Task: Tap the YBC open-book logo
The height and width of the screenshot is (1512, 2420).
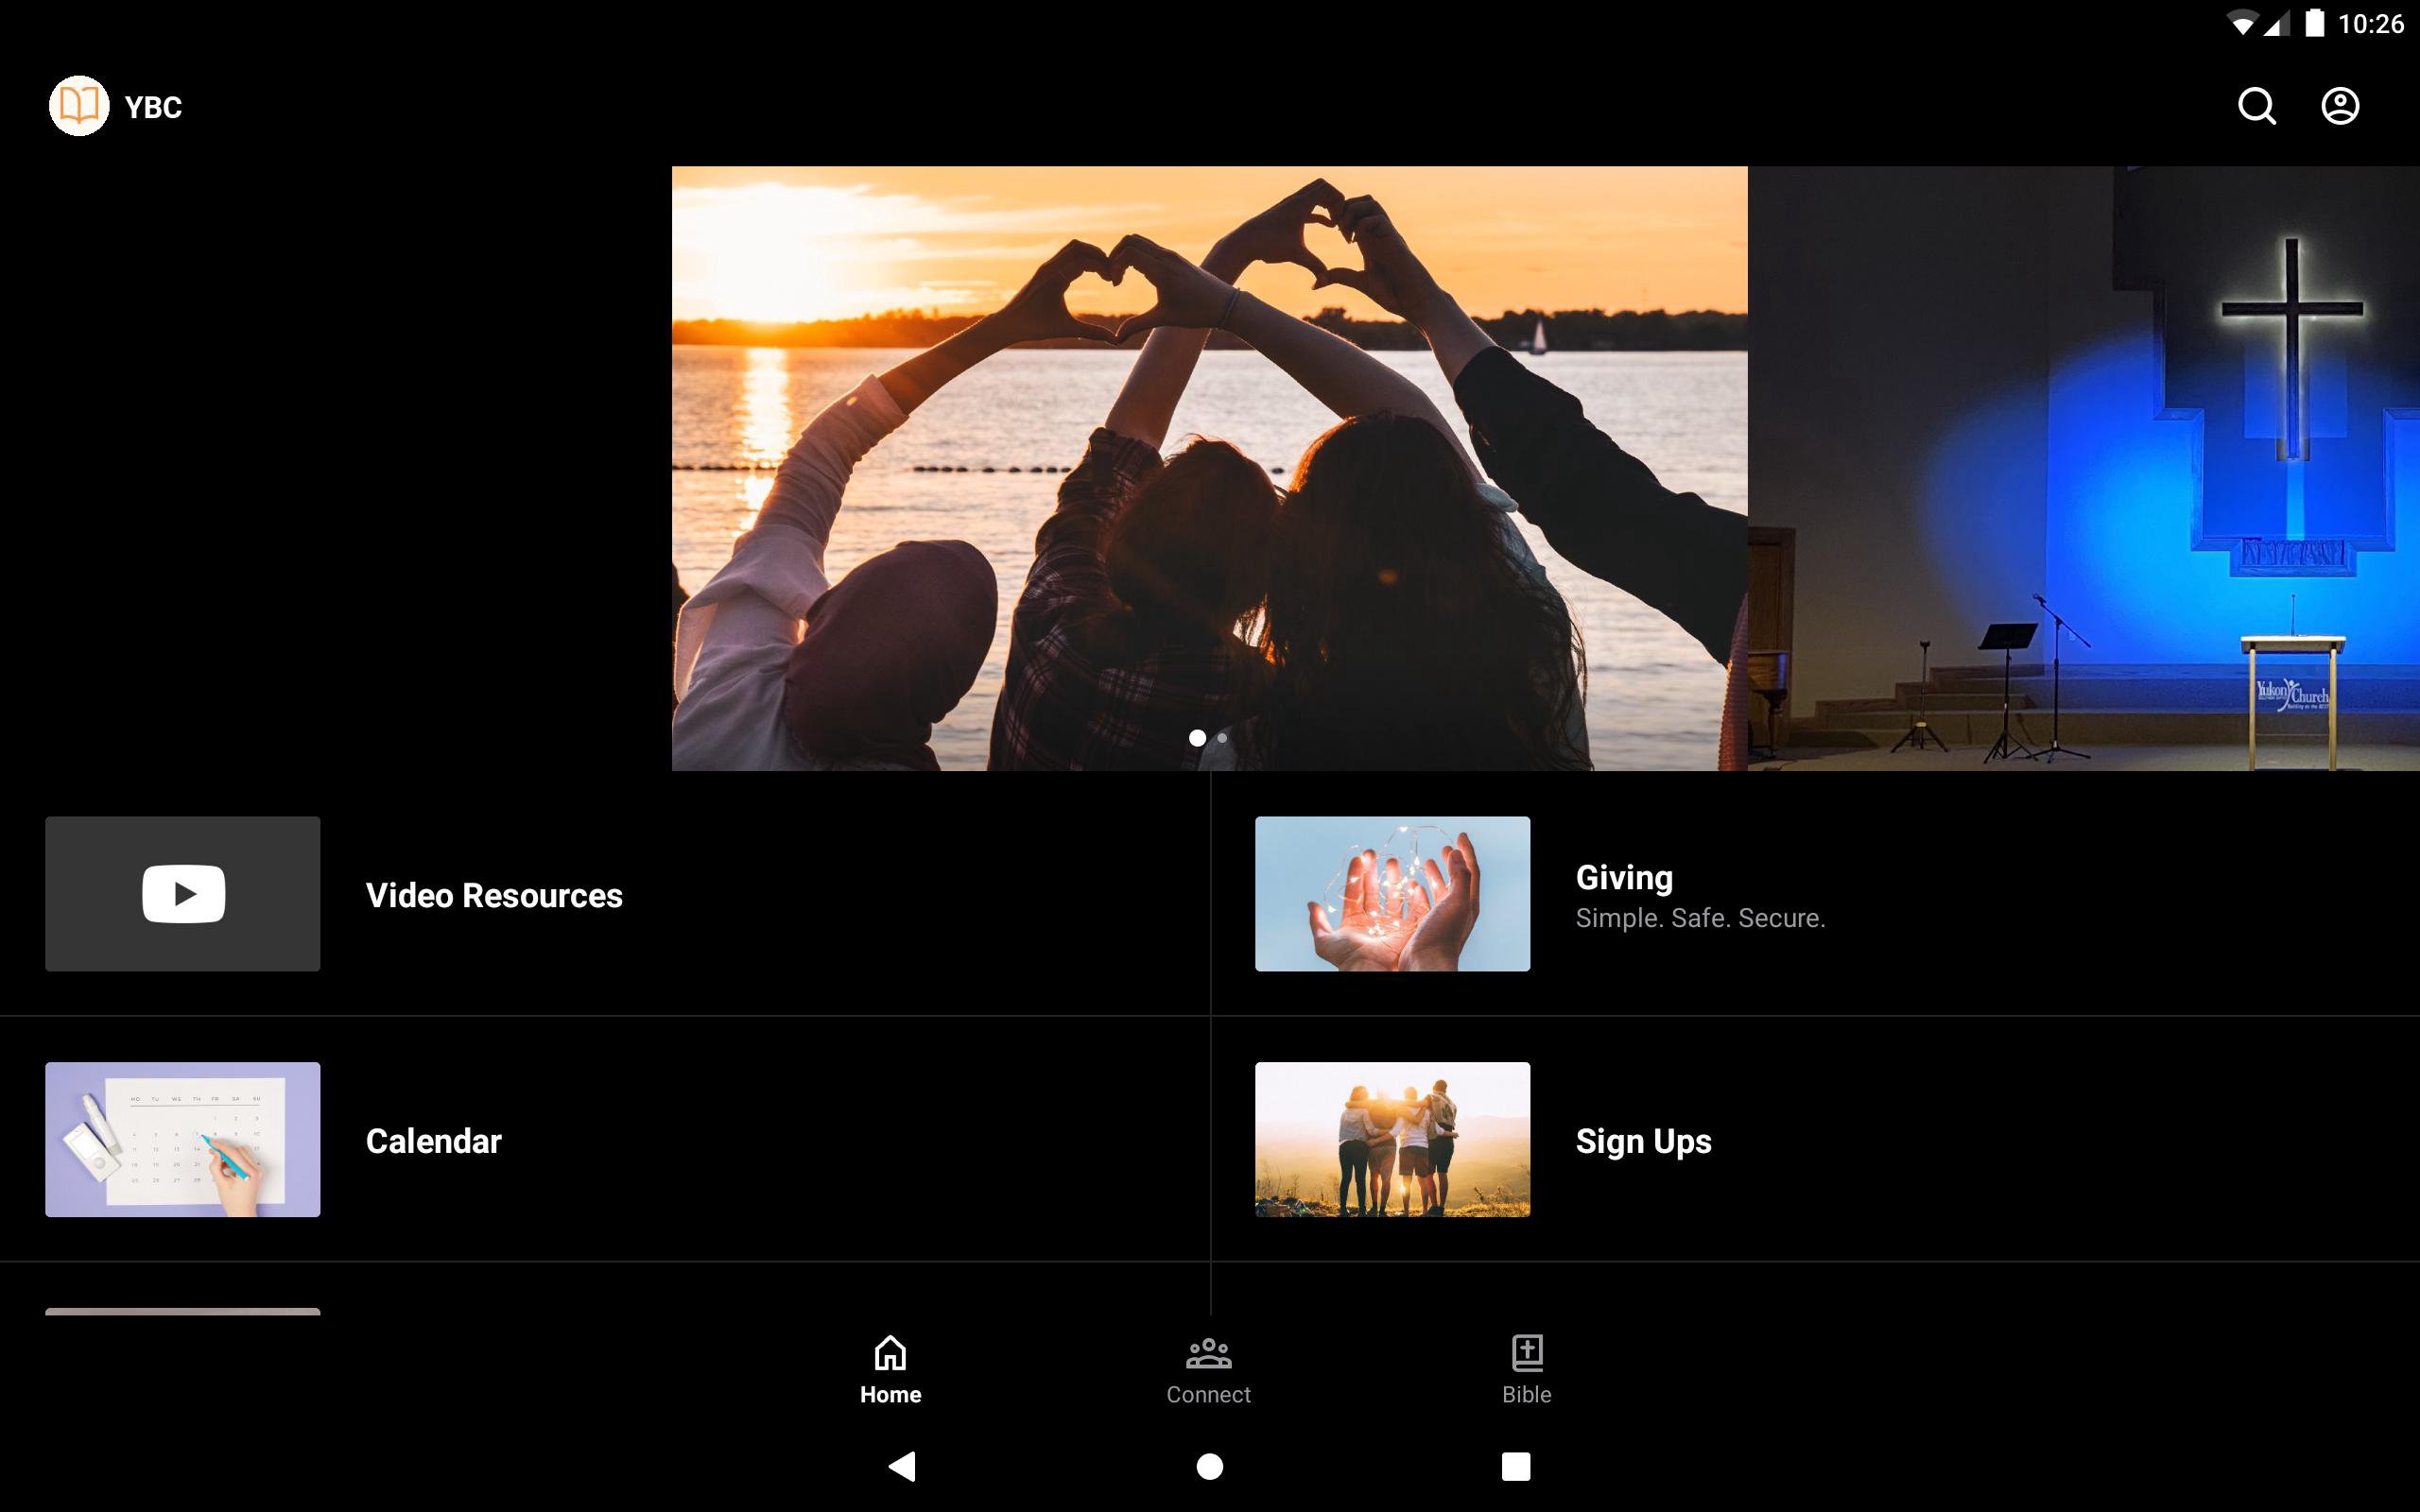Action: point(79,106)
